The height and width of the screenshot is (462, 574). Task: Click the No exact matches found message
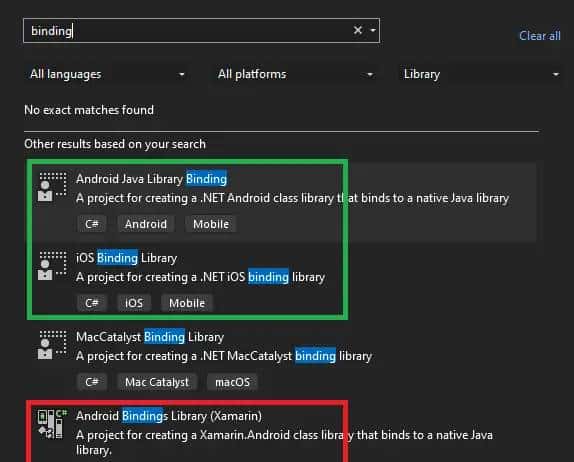point(89,110)
